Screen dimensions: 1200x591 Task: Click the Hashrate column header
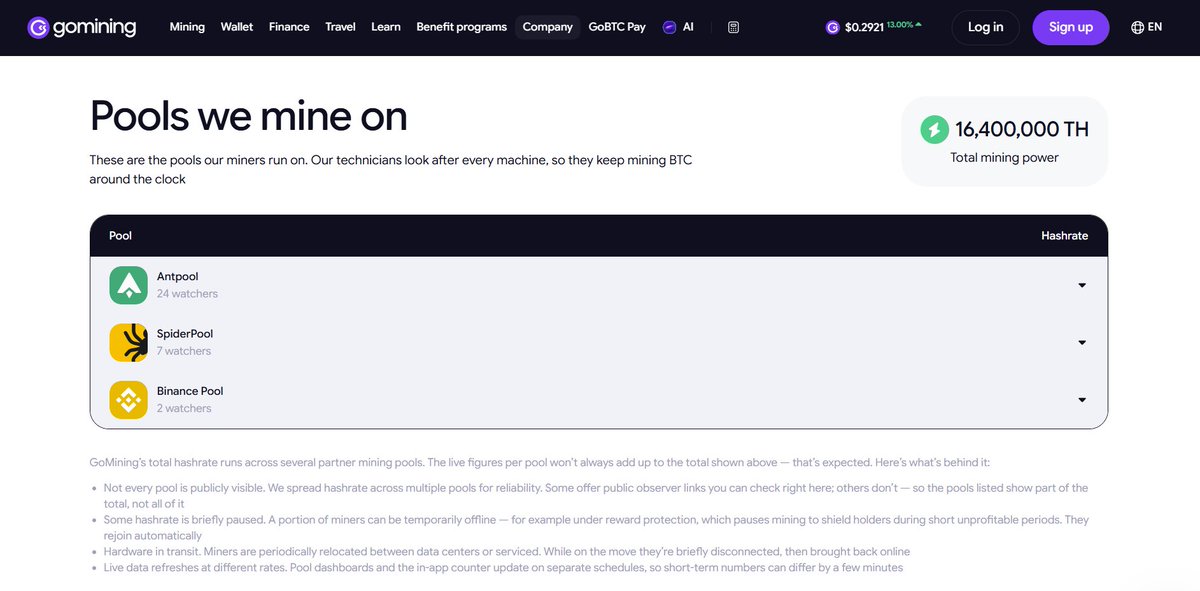pyautogui.click(x=1064, y=236)
